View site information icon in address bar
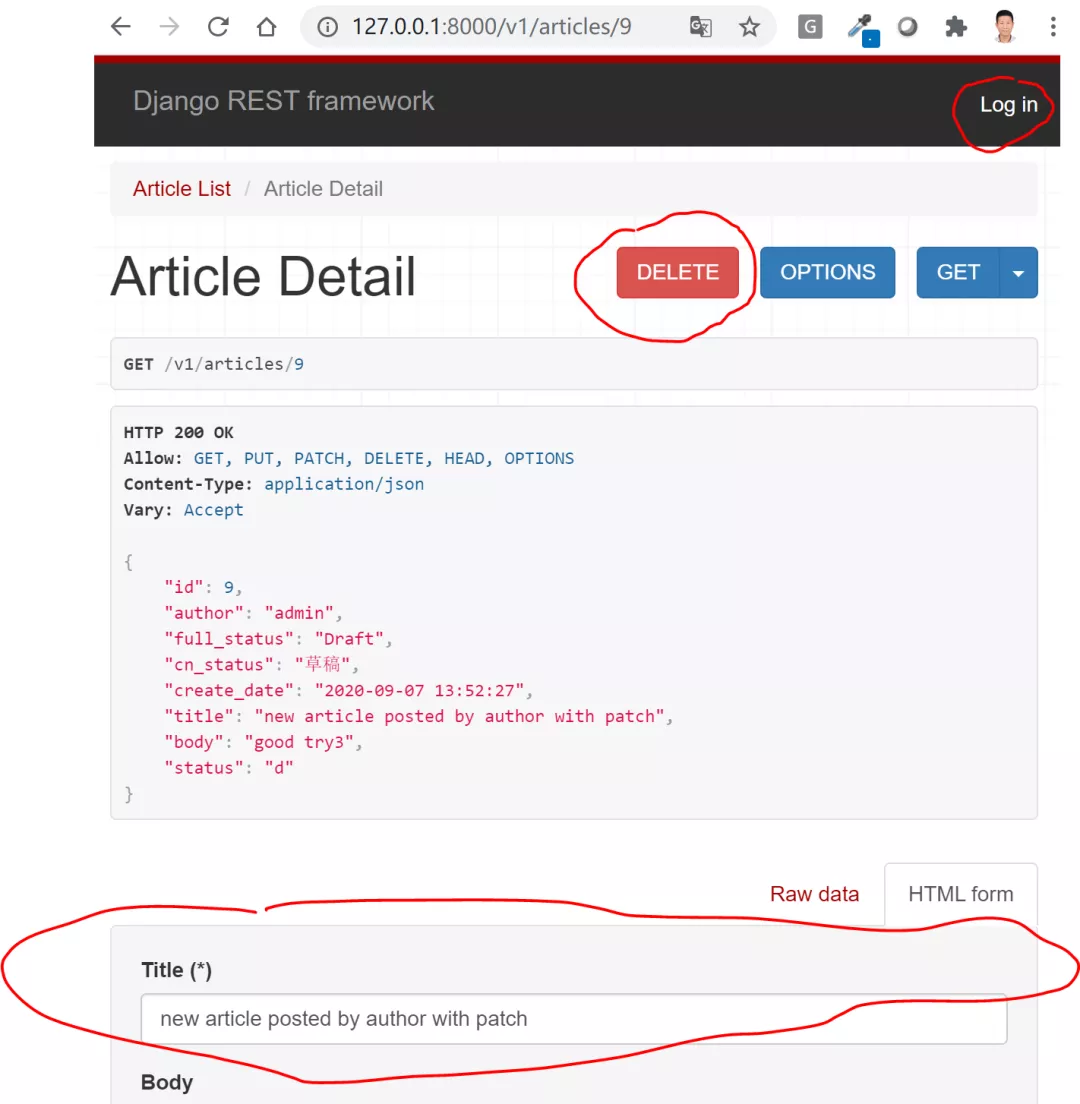This screenshot has height=1104, width=1080. 327,27
